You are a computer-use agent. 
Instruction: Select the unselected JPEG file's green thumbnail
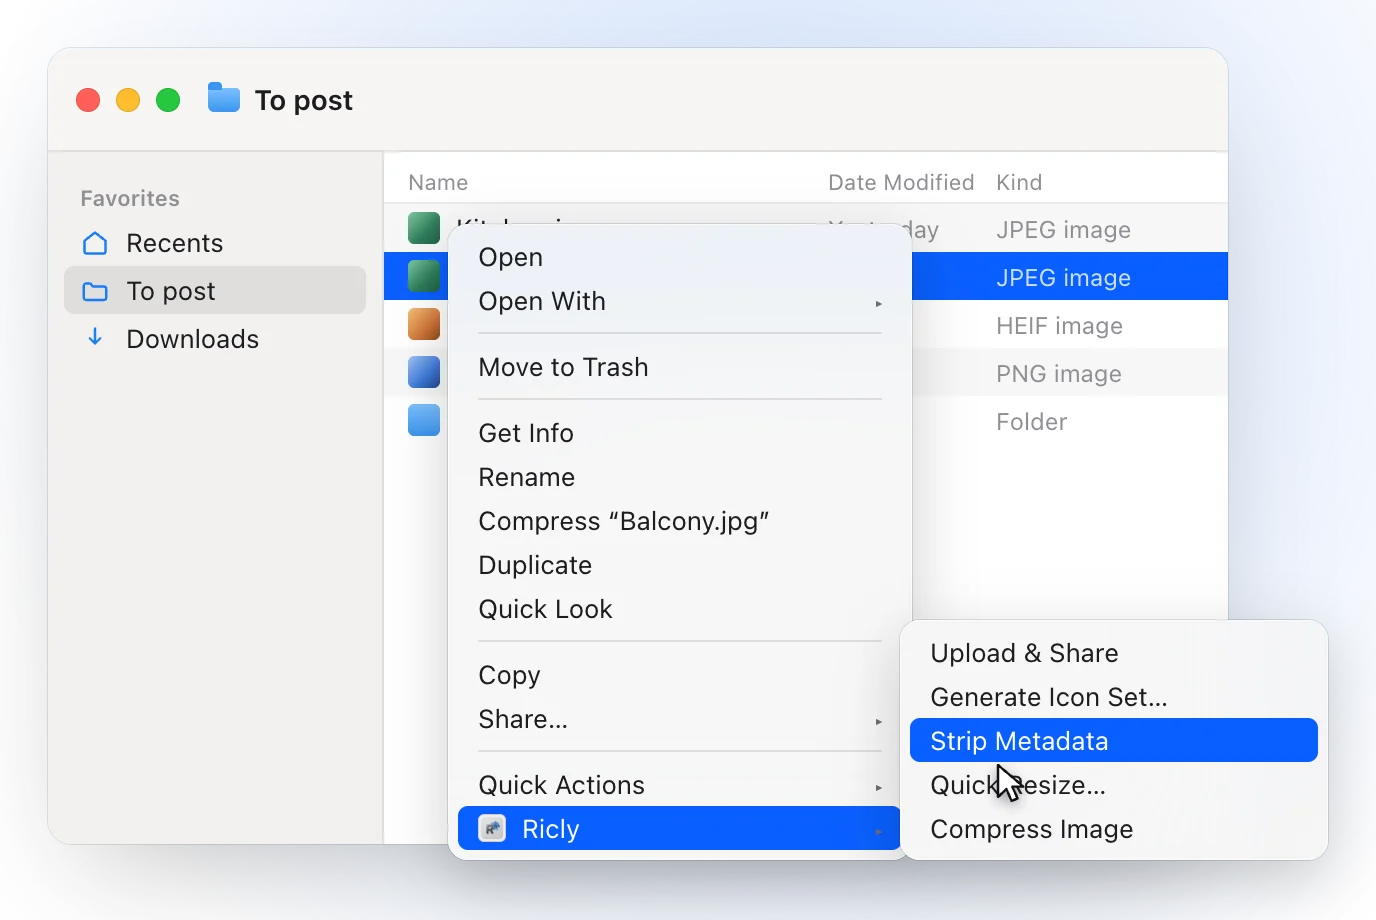click(424, 228)
